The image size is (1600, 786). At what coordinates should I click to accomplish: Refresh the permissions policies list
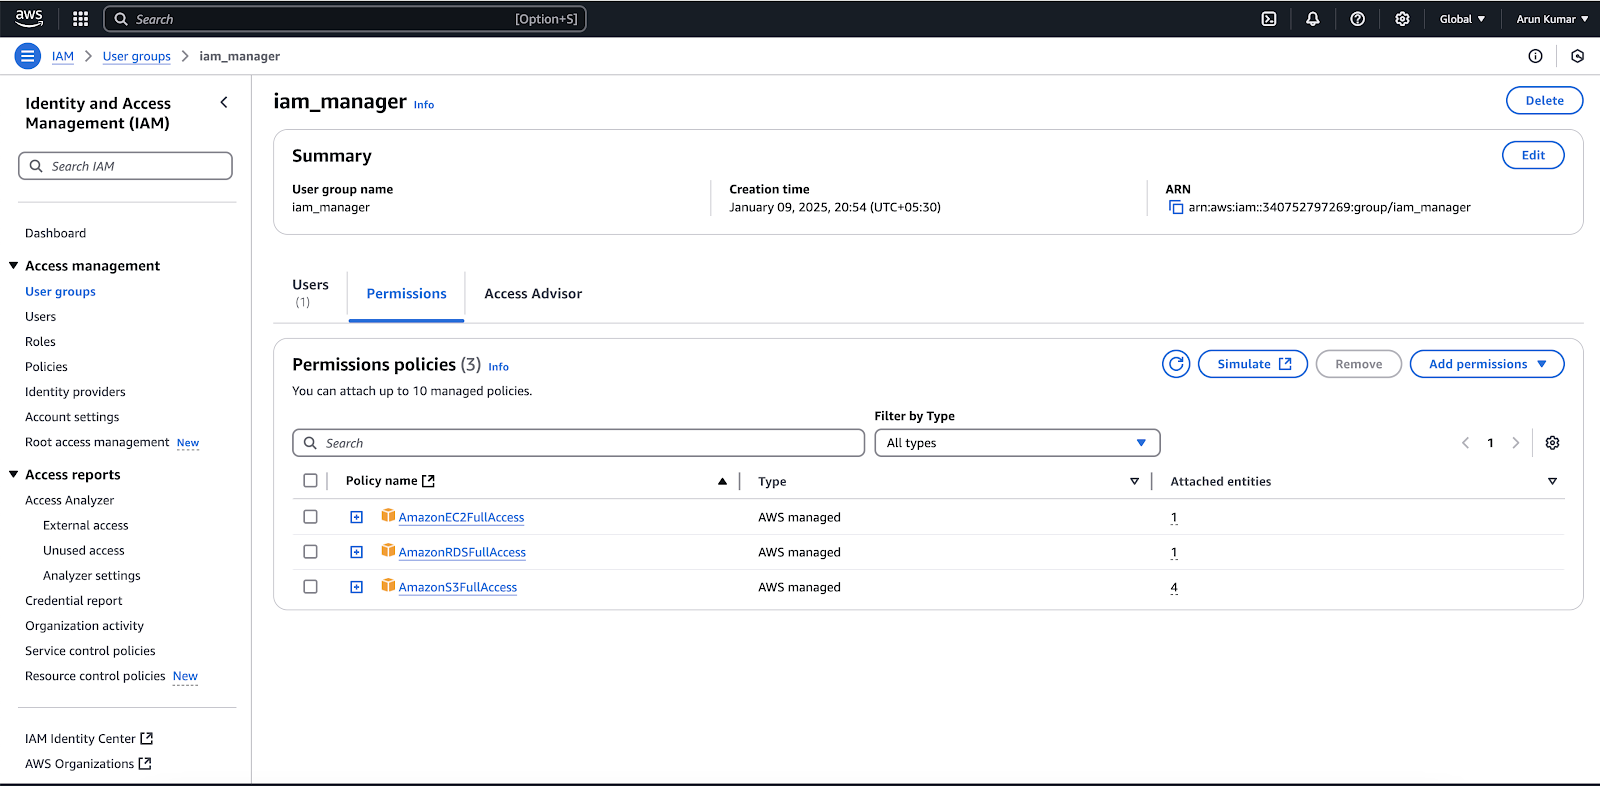point(1176,364)
